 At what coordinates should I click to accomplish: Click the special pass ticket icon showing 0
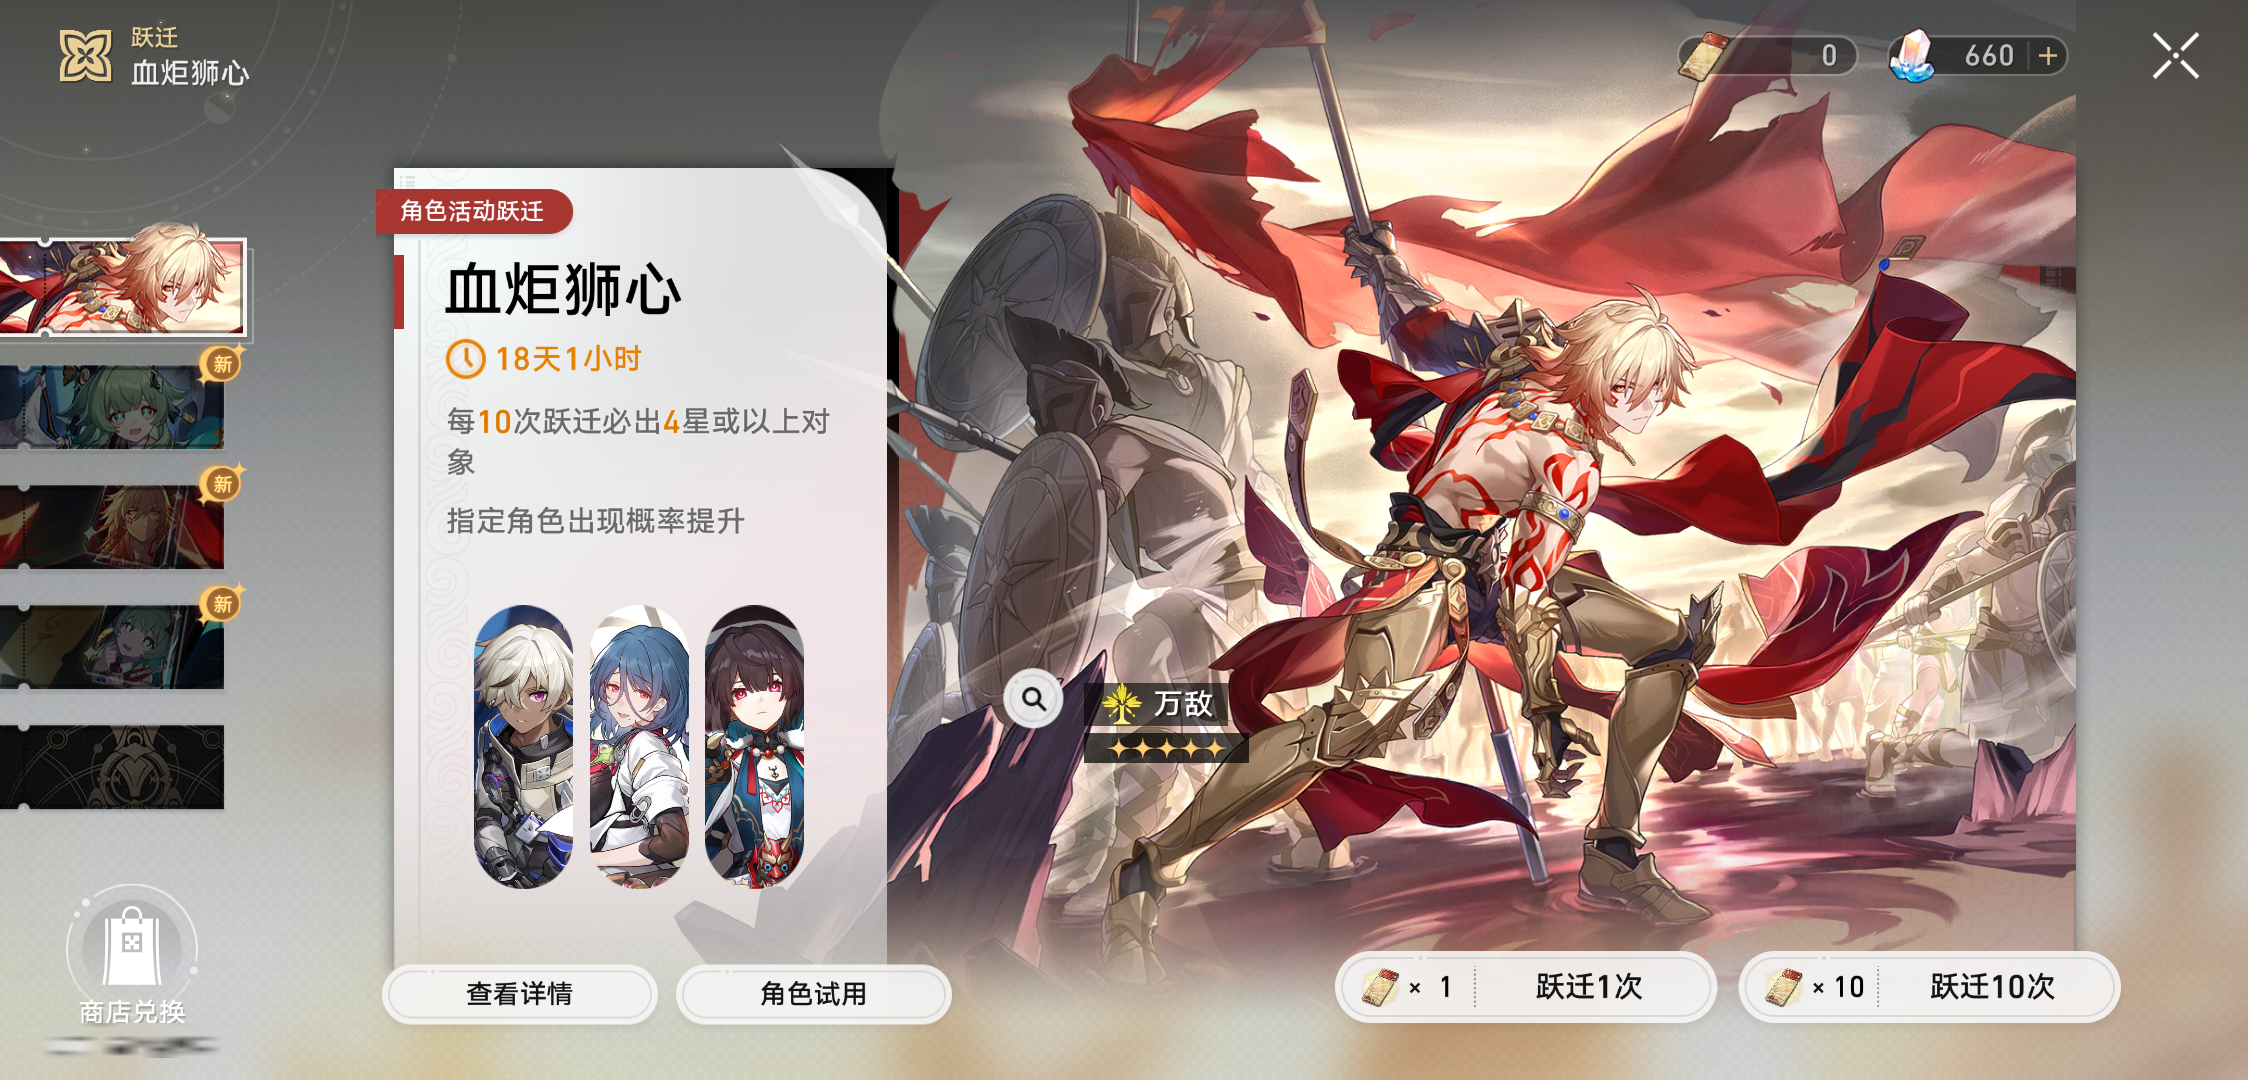click(x=1706, y=55)
